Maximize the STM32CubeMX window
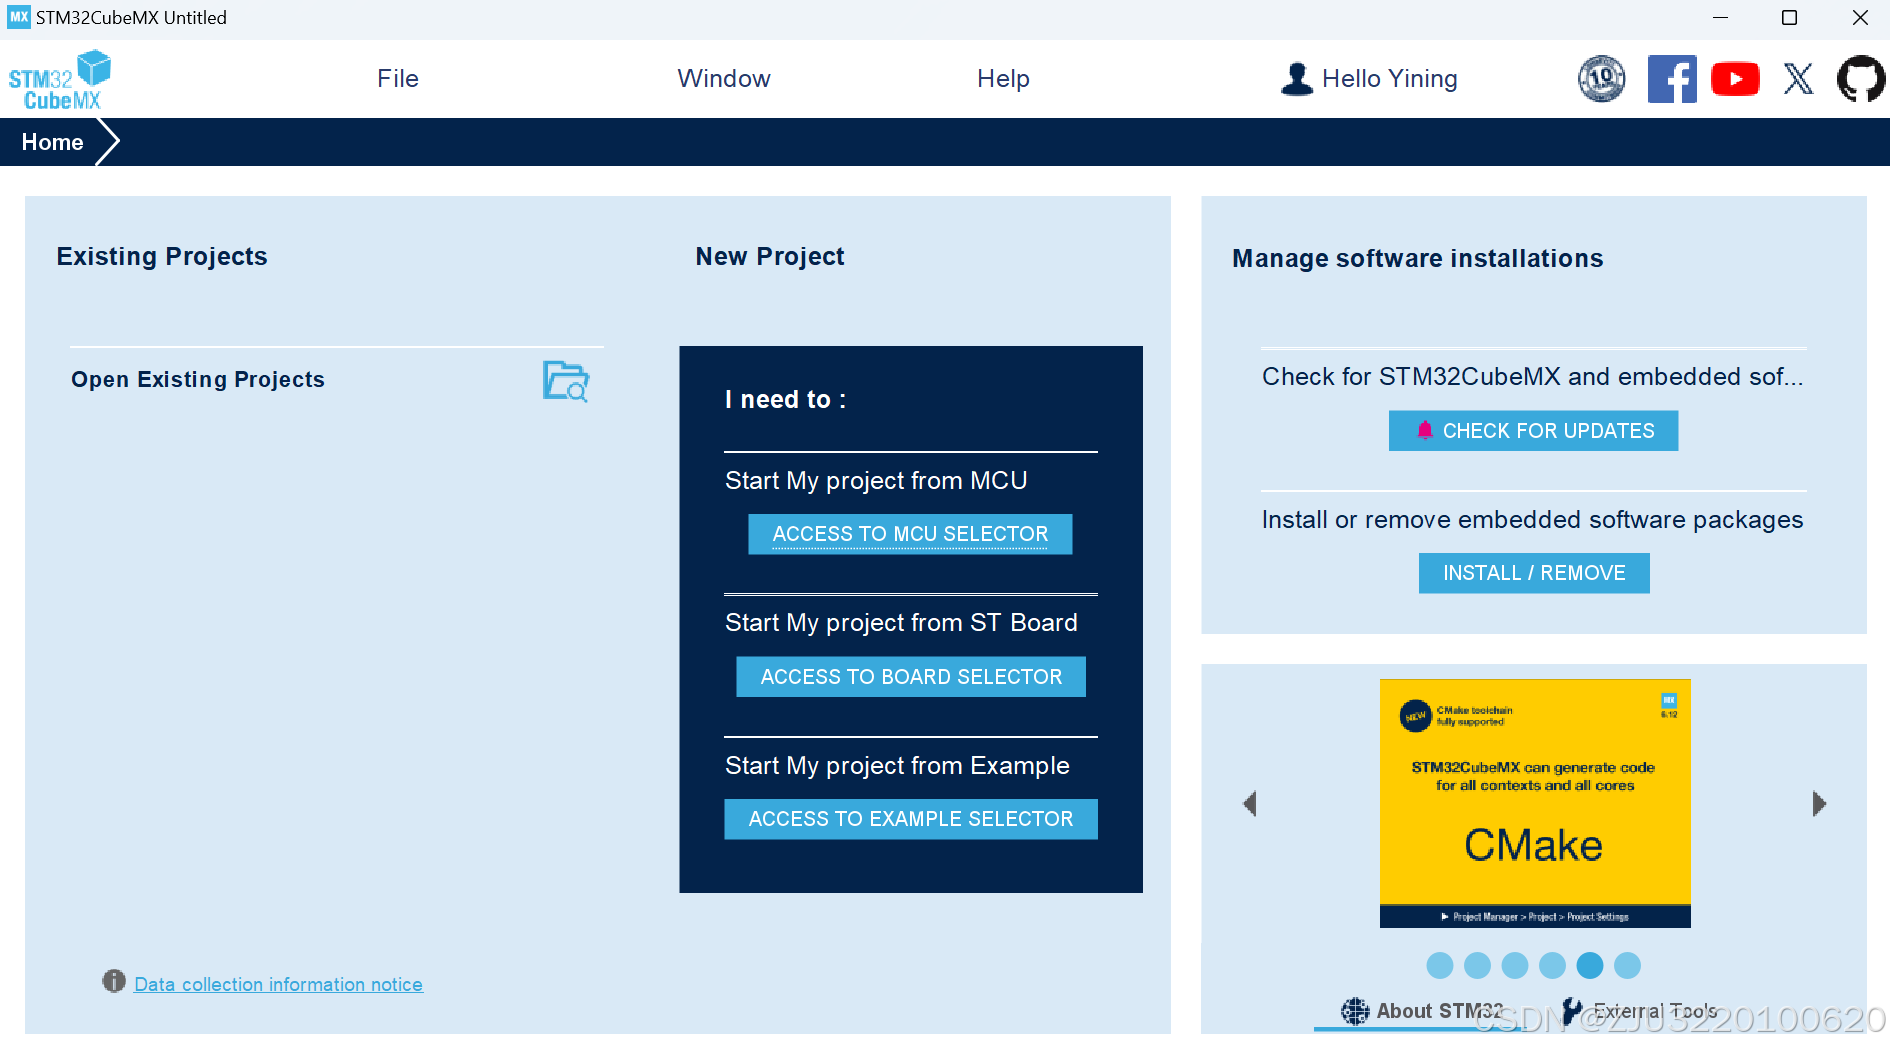Screen dimensions: 1890x1052 (x=1790, y=17)
